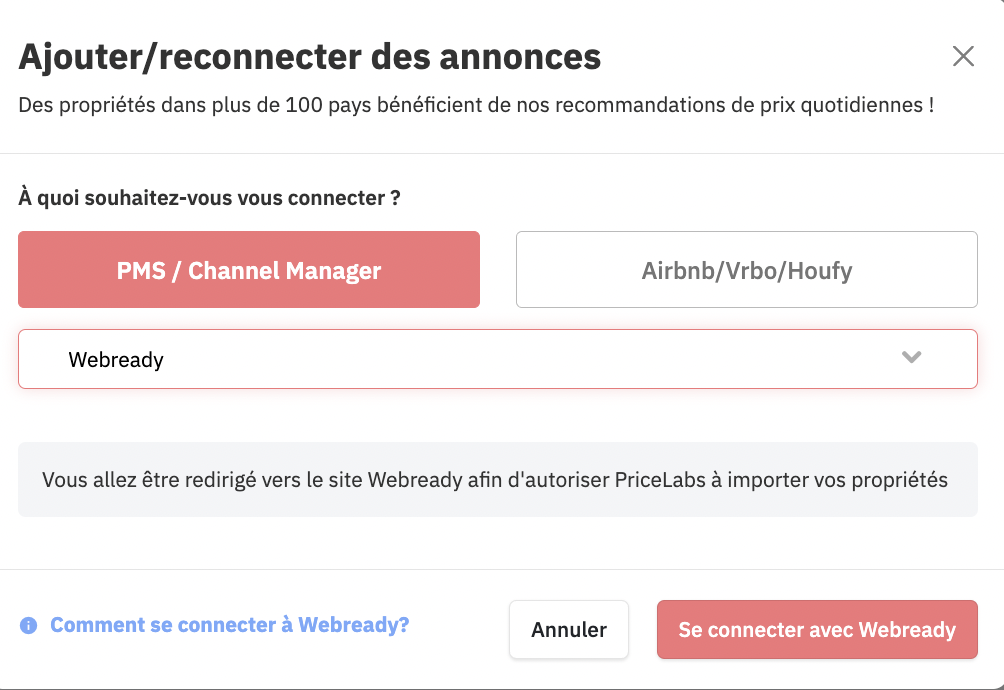Dismiss the dialog using the X icon

click(963, 56)
